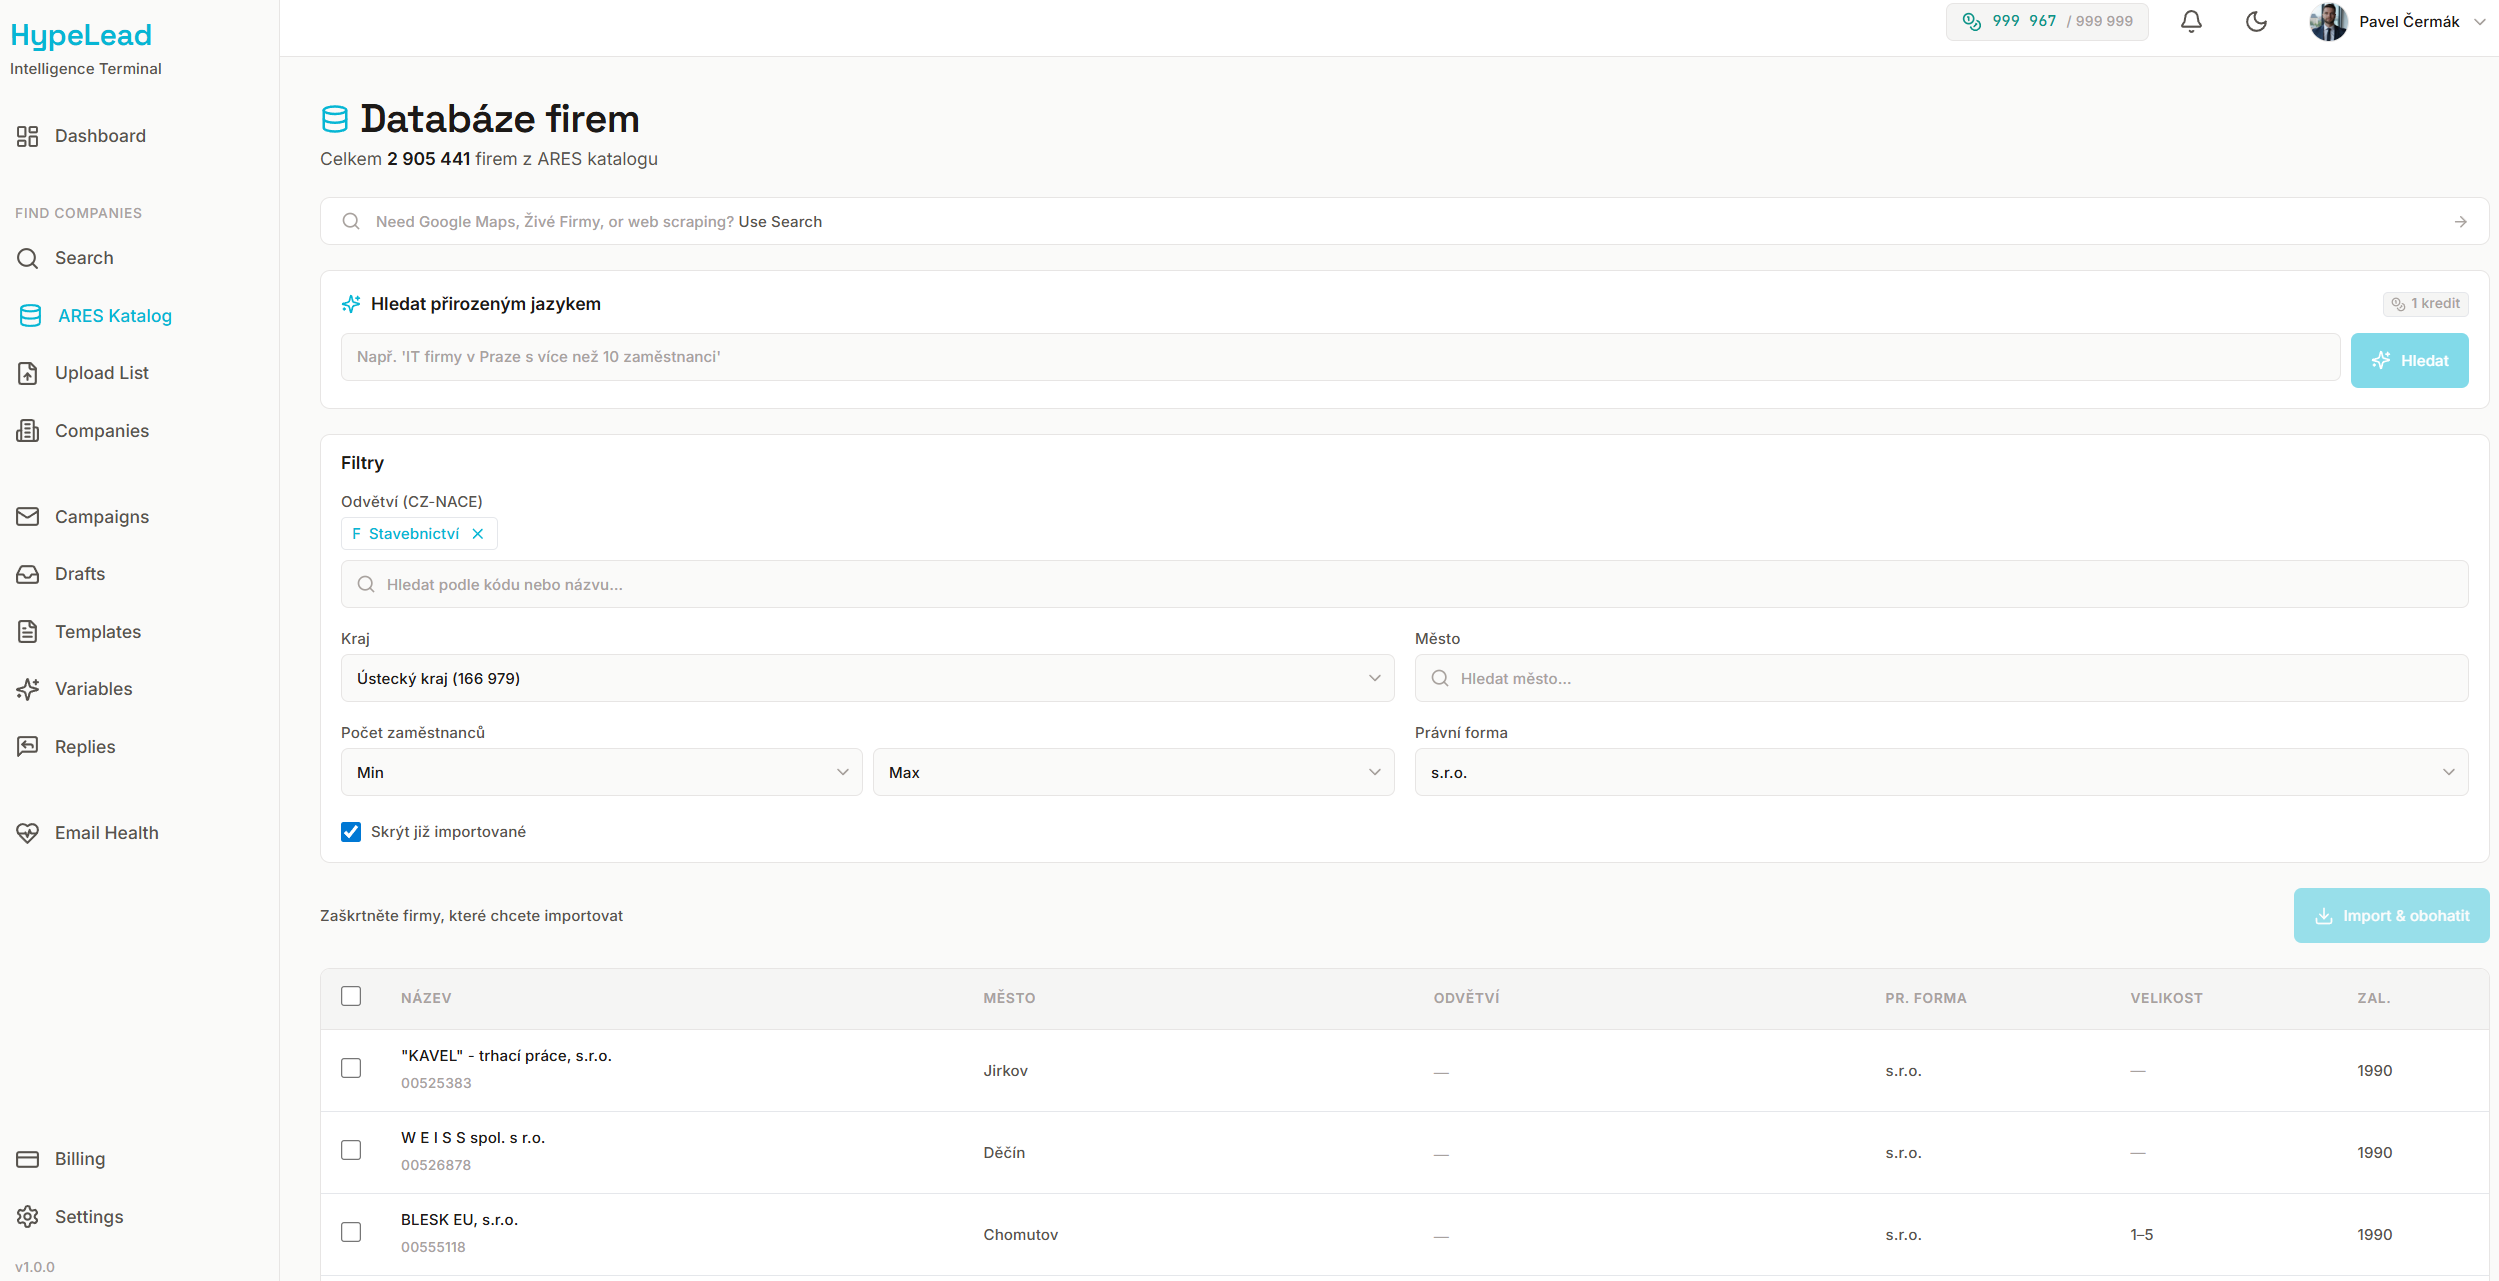Viewport: 2499px width, 1281px height.
Task: Click the Hledat město input field
Action: coord(1940,679)
